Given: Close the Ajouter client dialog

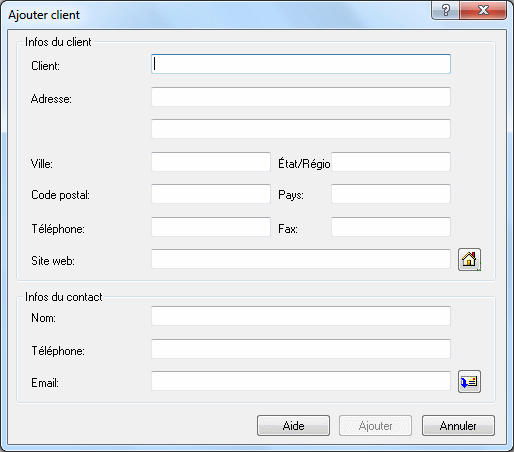Looking at the screenshot, I should (x=483, y=10).
